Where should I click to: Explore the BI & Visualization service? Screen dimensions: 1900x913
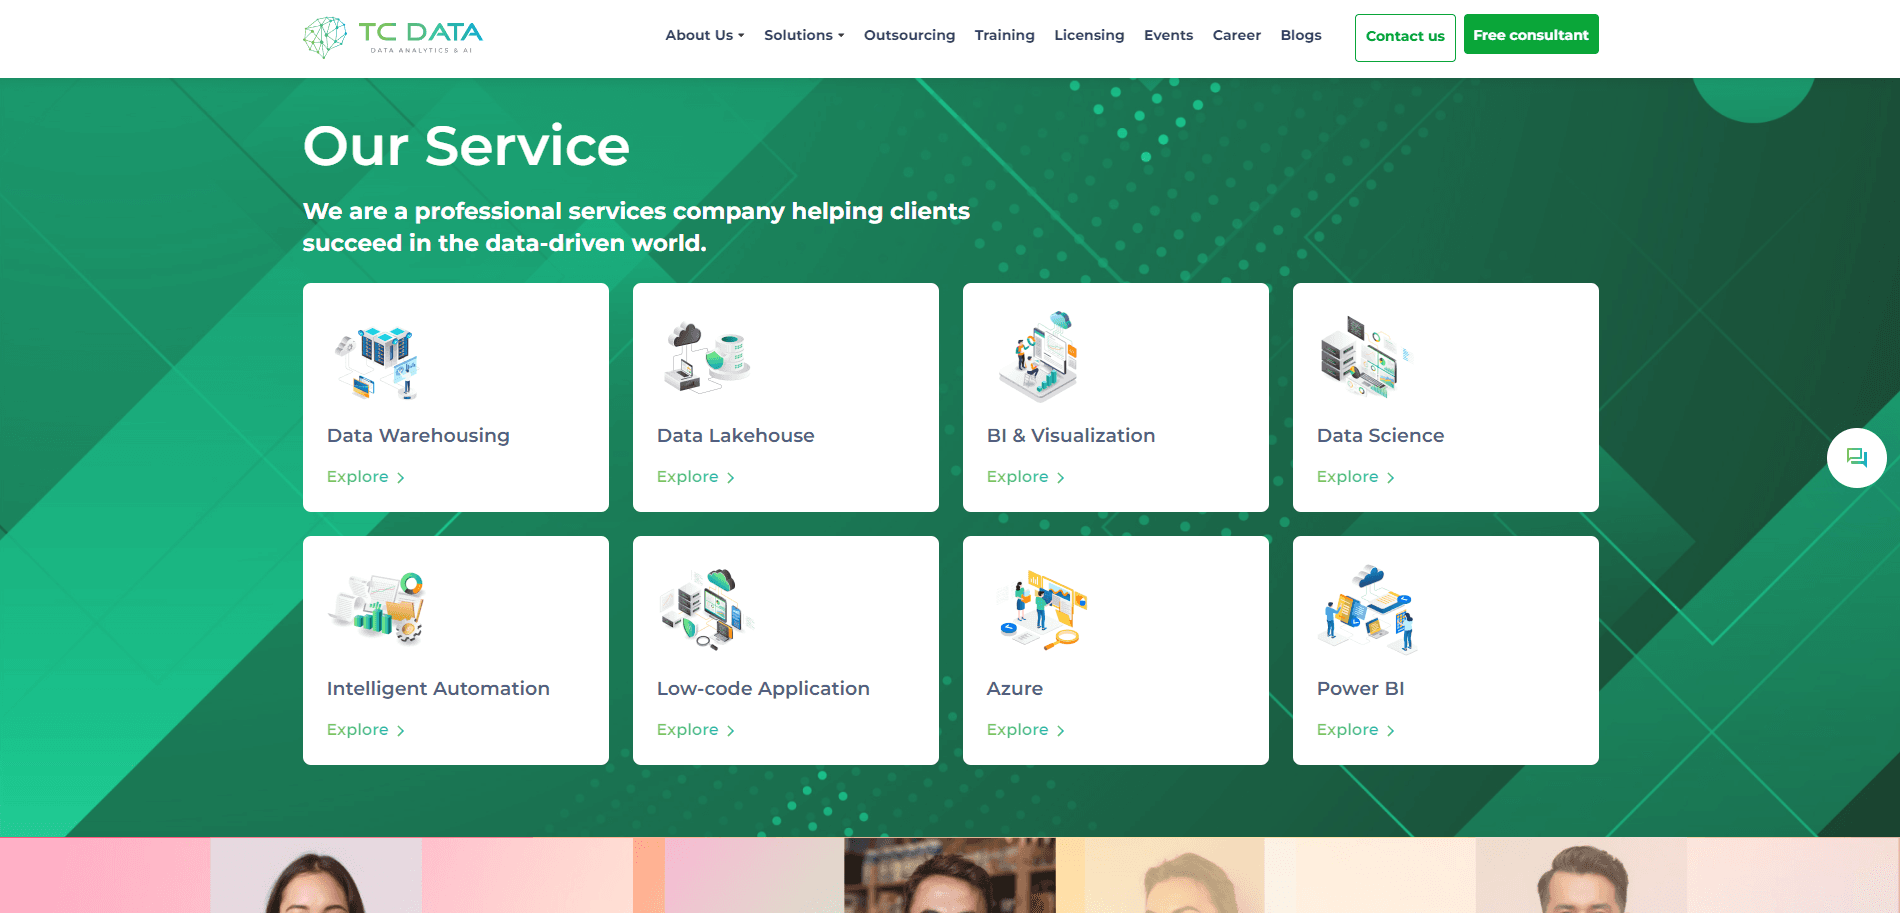click(1025, 477)
